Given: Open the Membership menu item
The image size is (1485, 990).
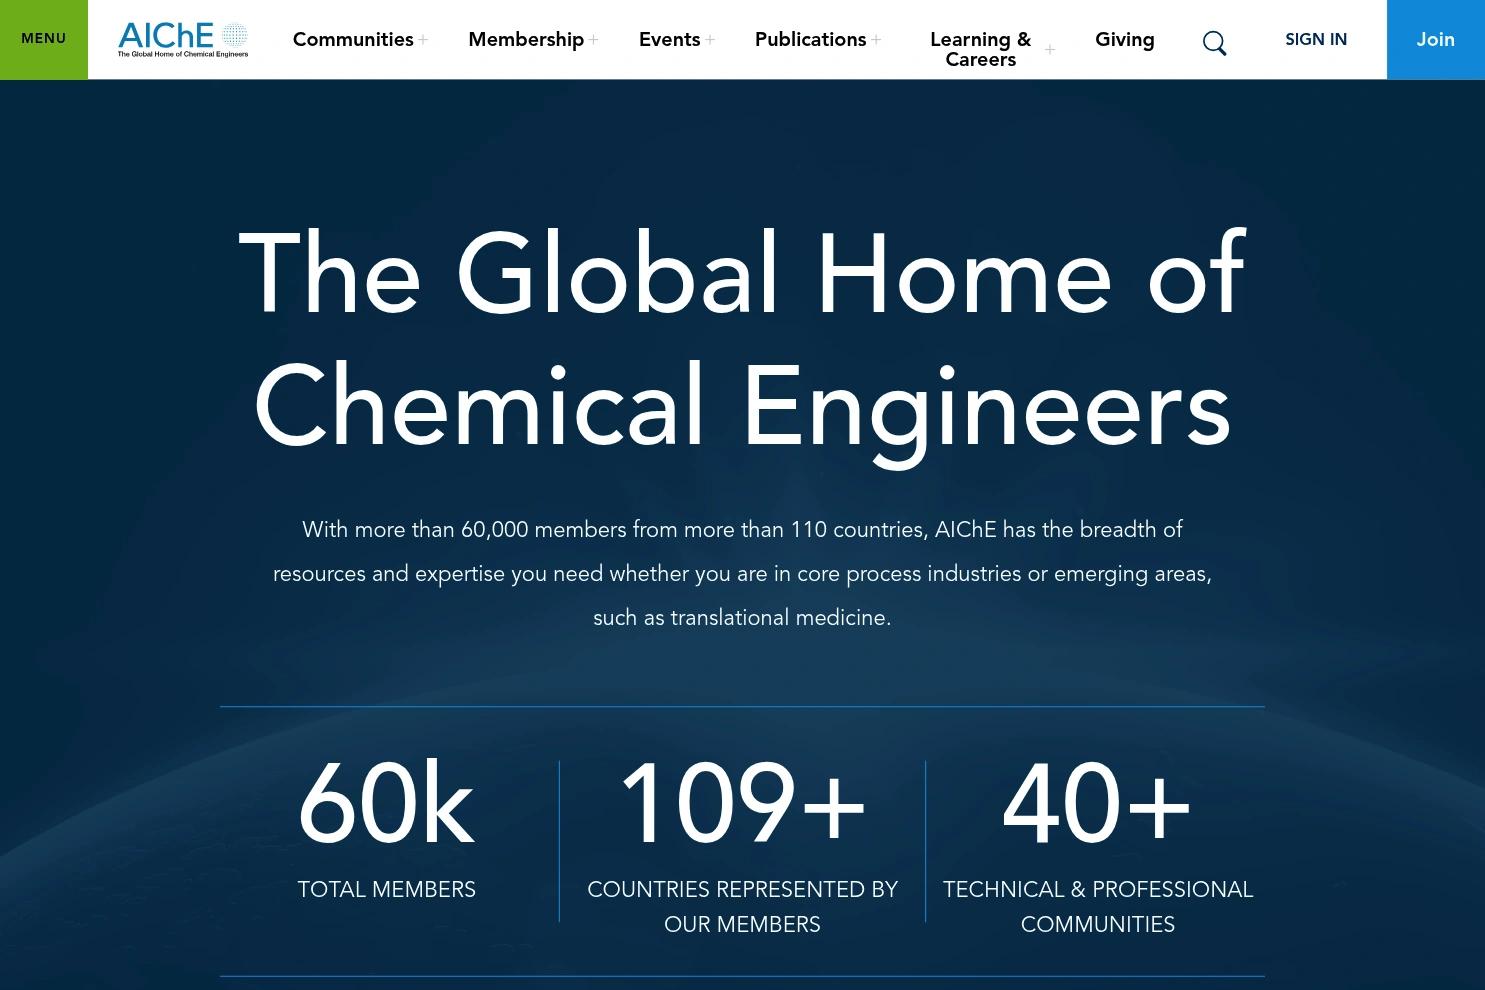Looking at the screenshot, I should click(x=526, y=39).
